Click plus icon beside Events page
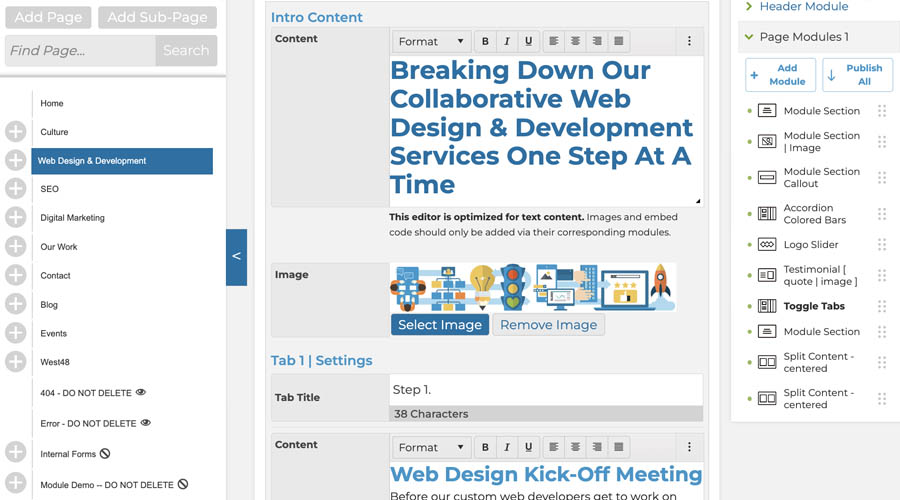Screen dimensions: 900x500 (x=15, y=332)
